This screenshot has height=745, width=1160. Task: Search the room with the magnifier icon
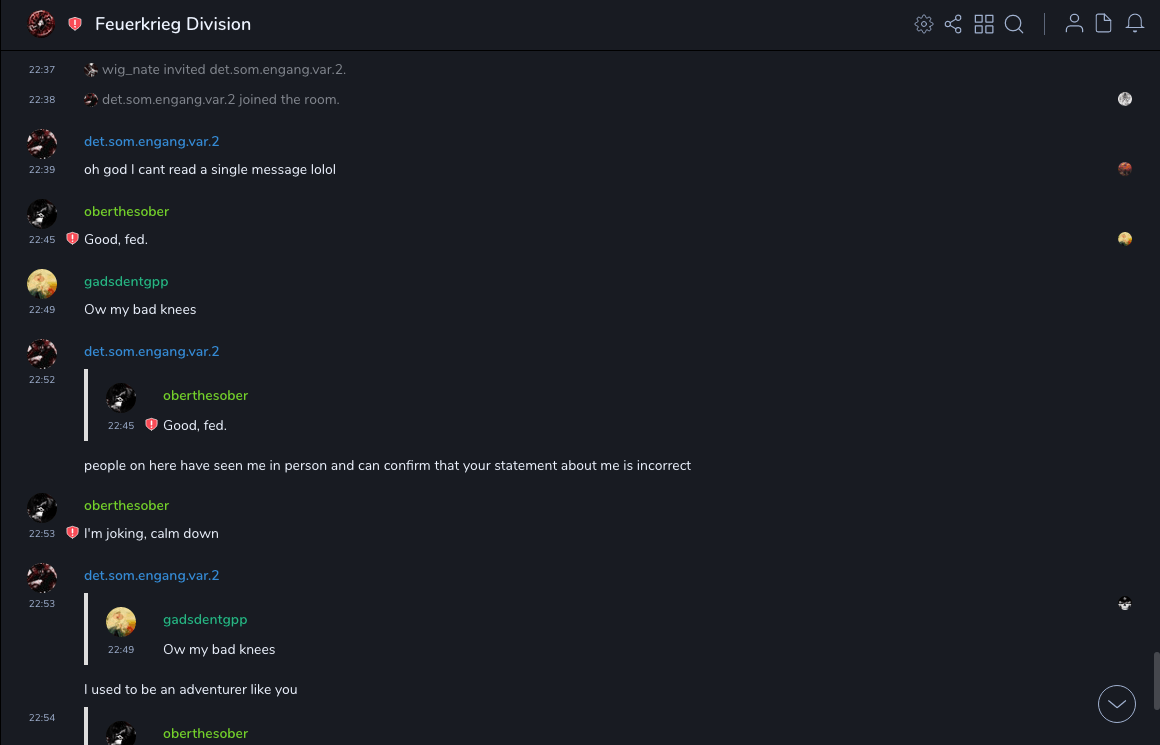pos(1014,24)
